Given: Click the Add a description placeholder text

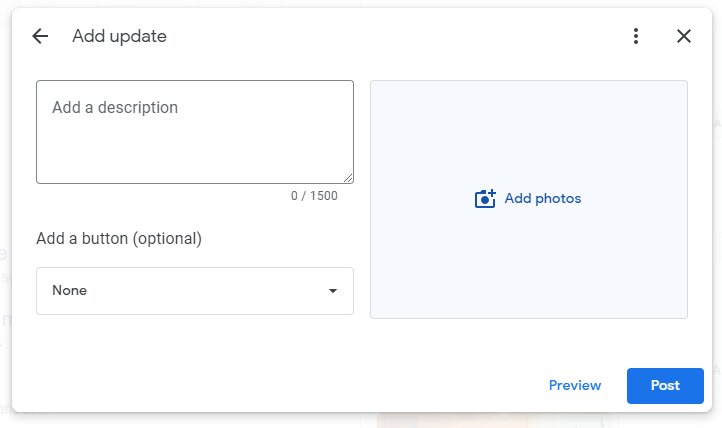Looking at the screenshot, I should [x=115, y=107].
